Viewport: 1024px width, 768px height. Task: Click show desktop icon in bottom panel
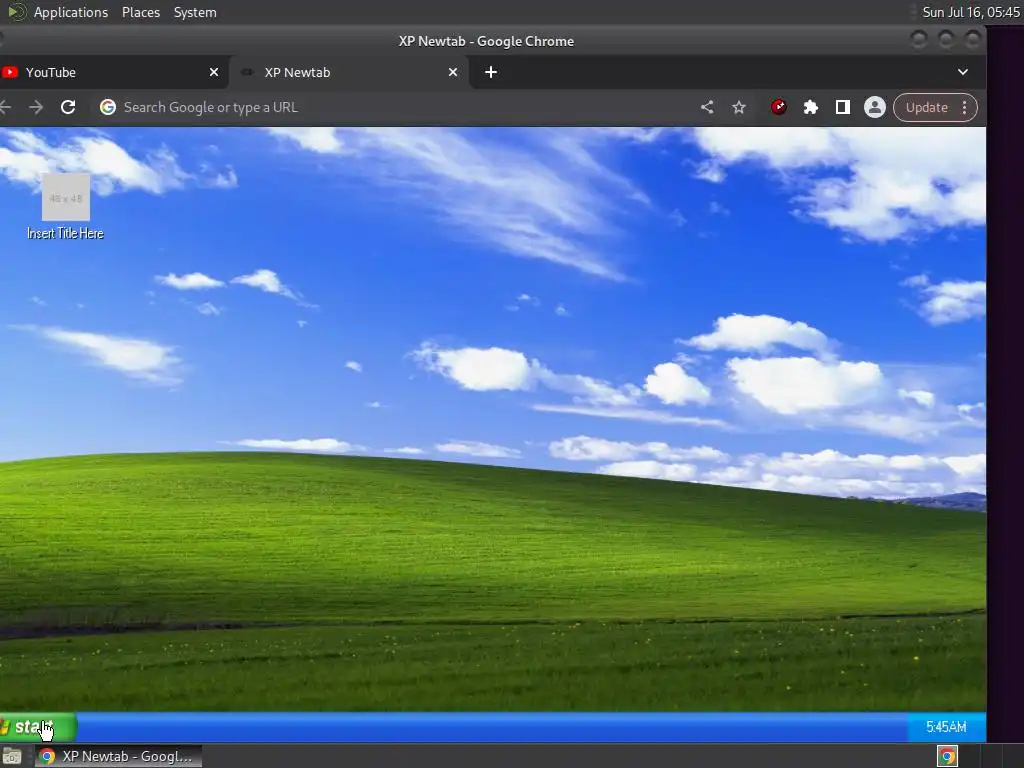12,757
